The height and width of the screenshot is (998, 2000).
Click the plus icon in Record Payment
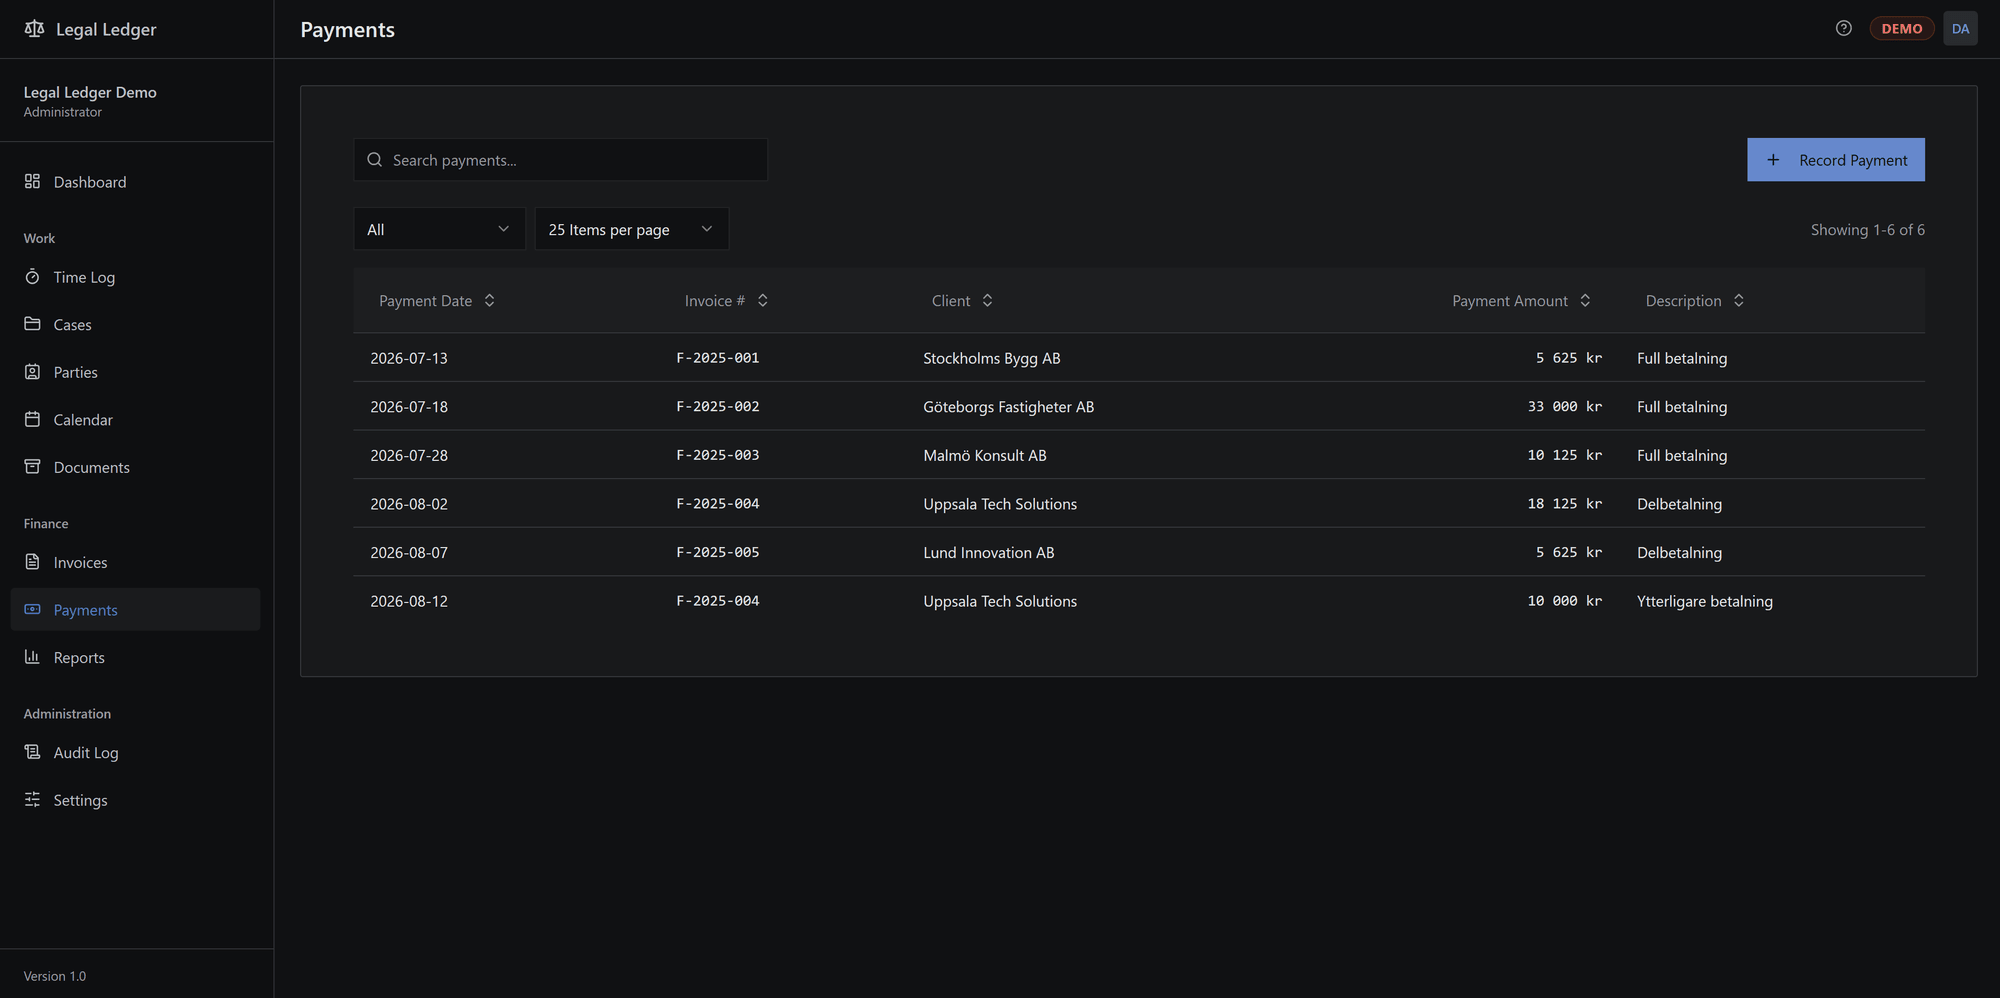pos(1773,160)
